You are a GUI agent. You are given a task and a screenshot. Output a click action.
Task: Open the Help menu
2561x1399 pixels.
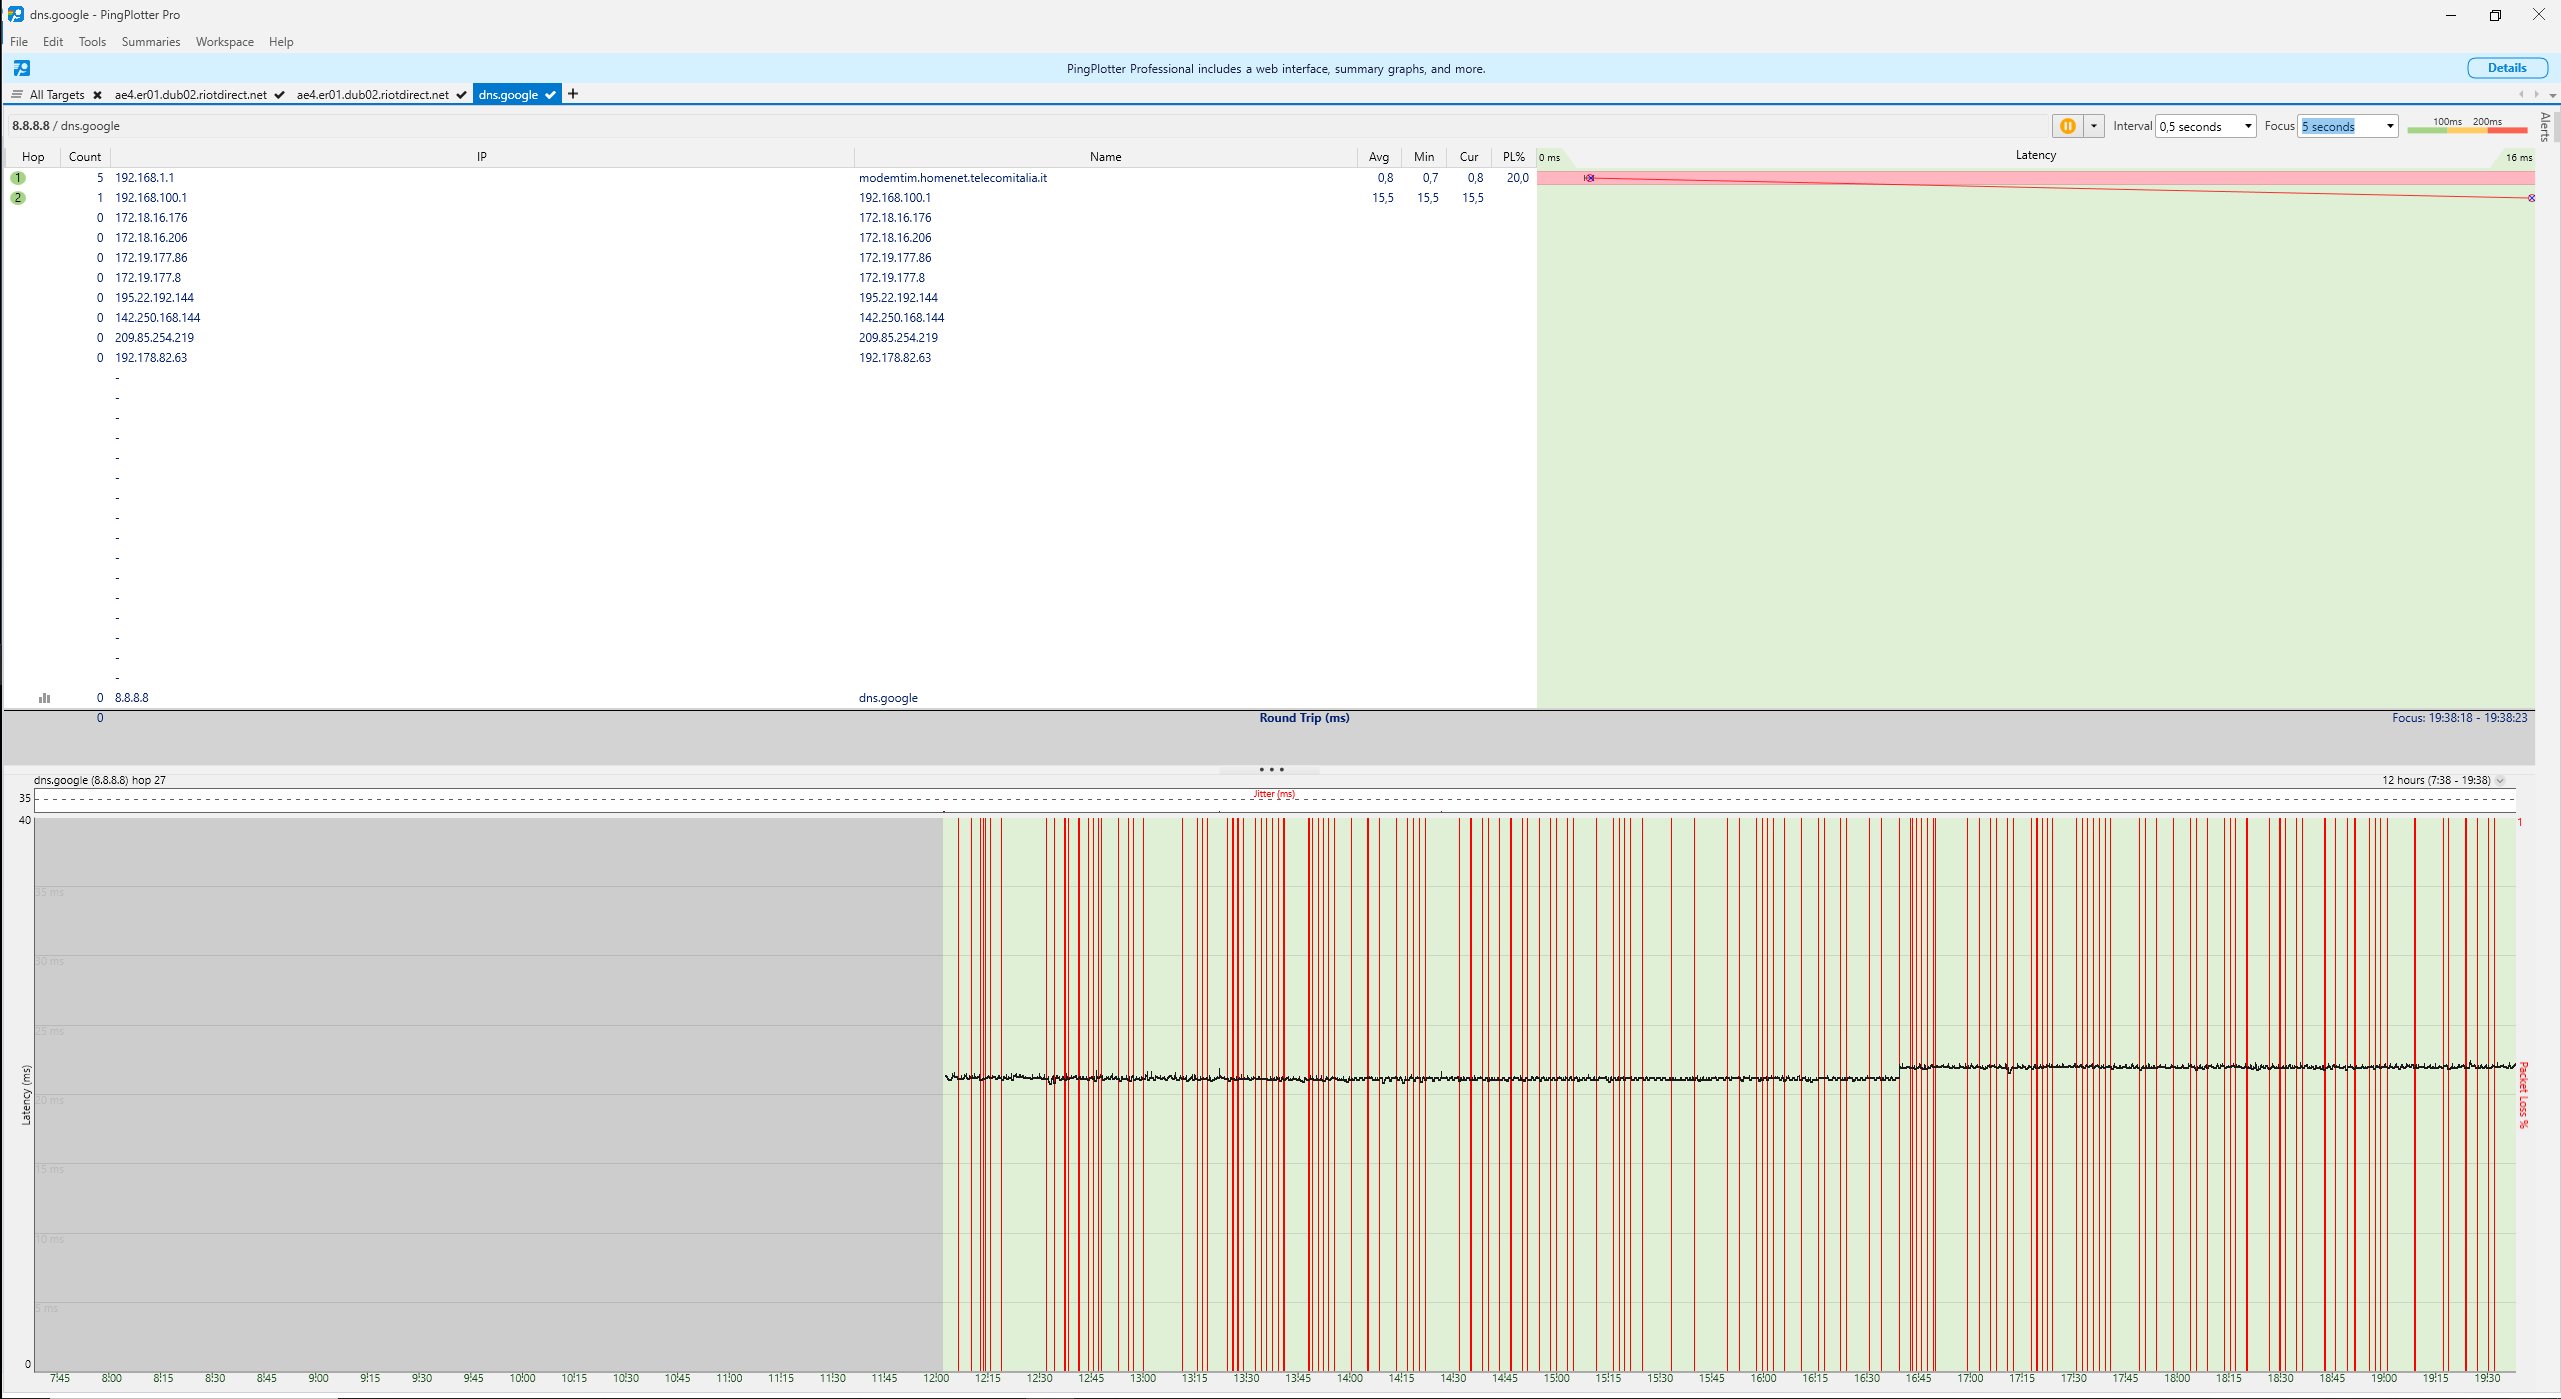pyautogui.click(x=281, y=42)
